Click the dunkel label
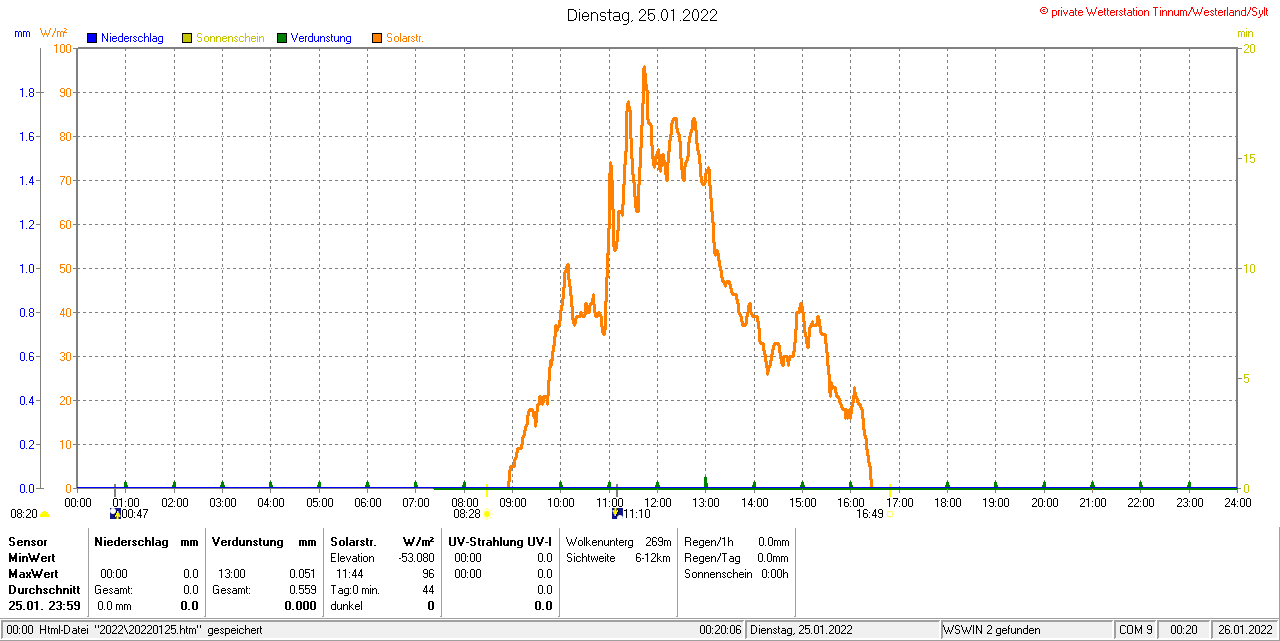This screenshot has height=641, width=1280. tap(345, 605)
